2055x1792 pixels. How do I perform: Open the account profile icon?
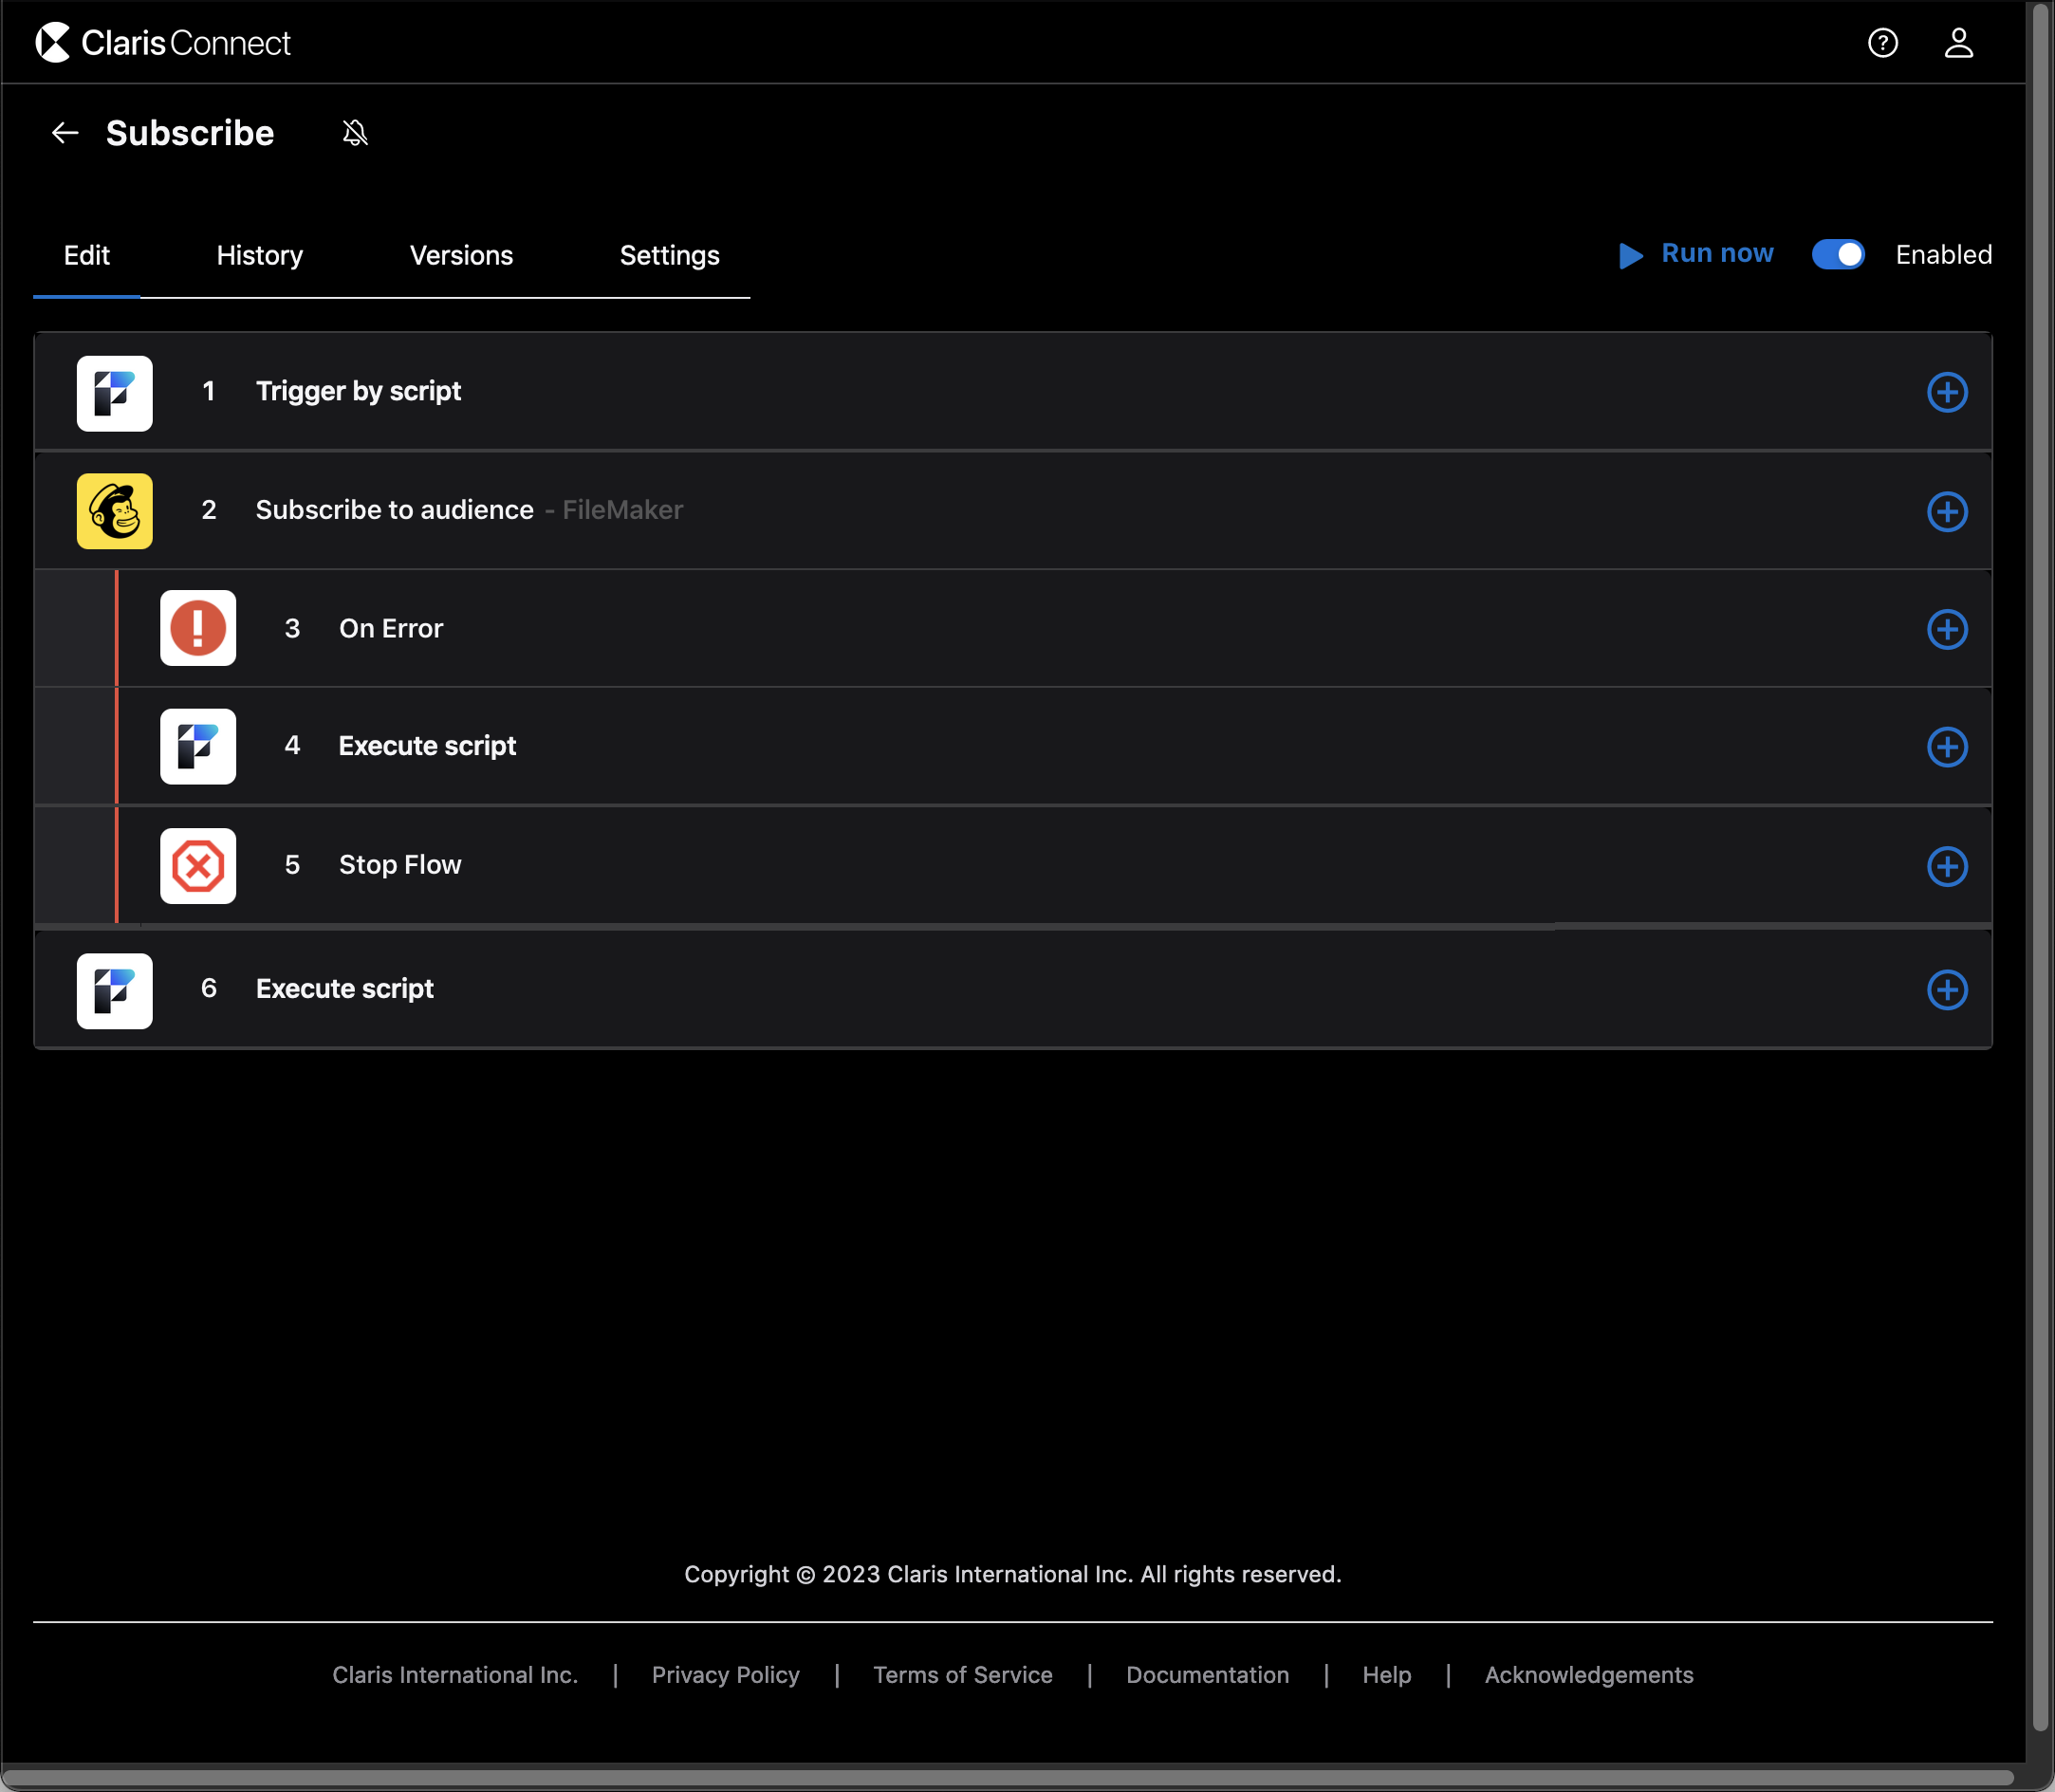pos(1959,42)
